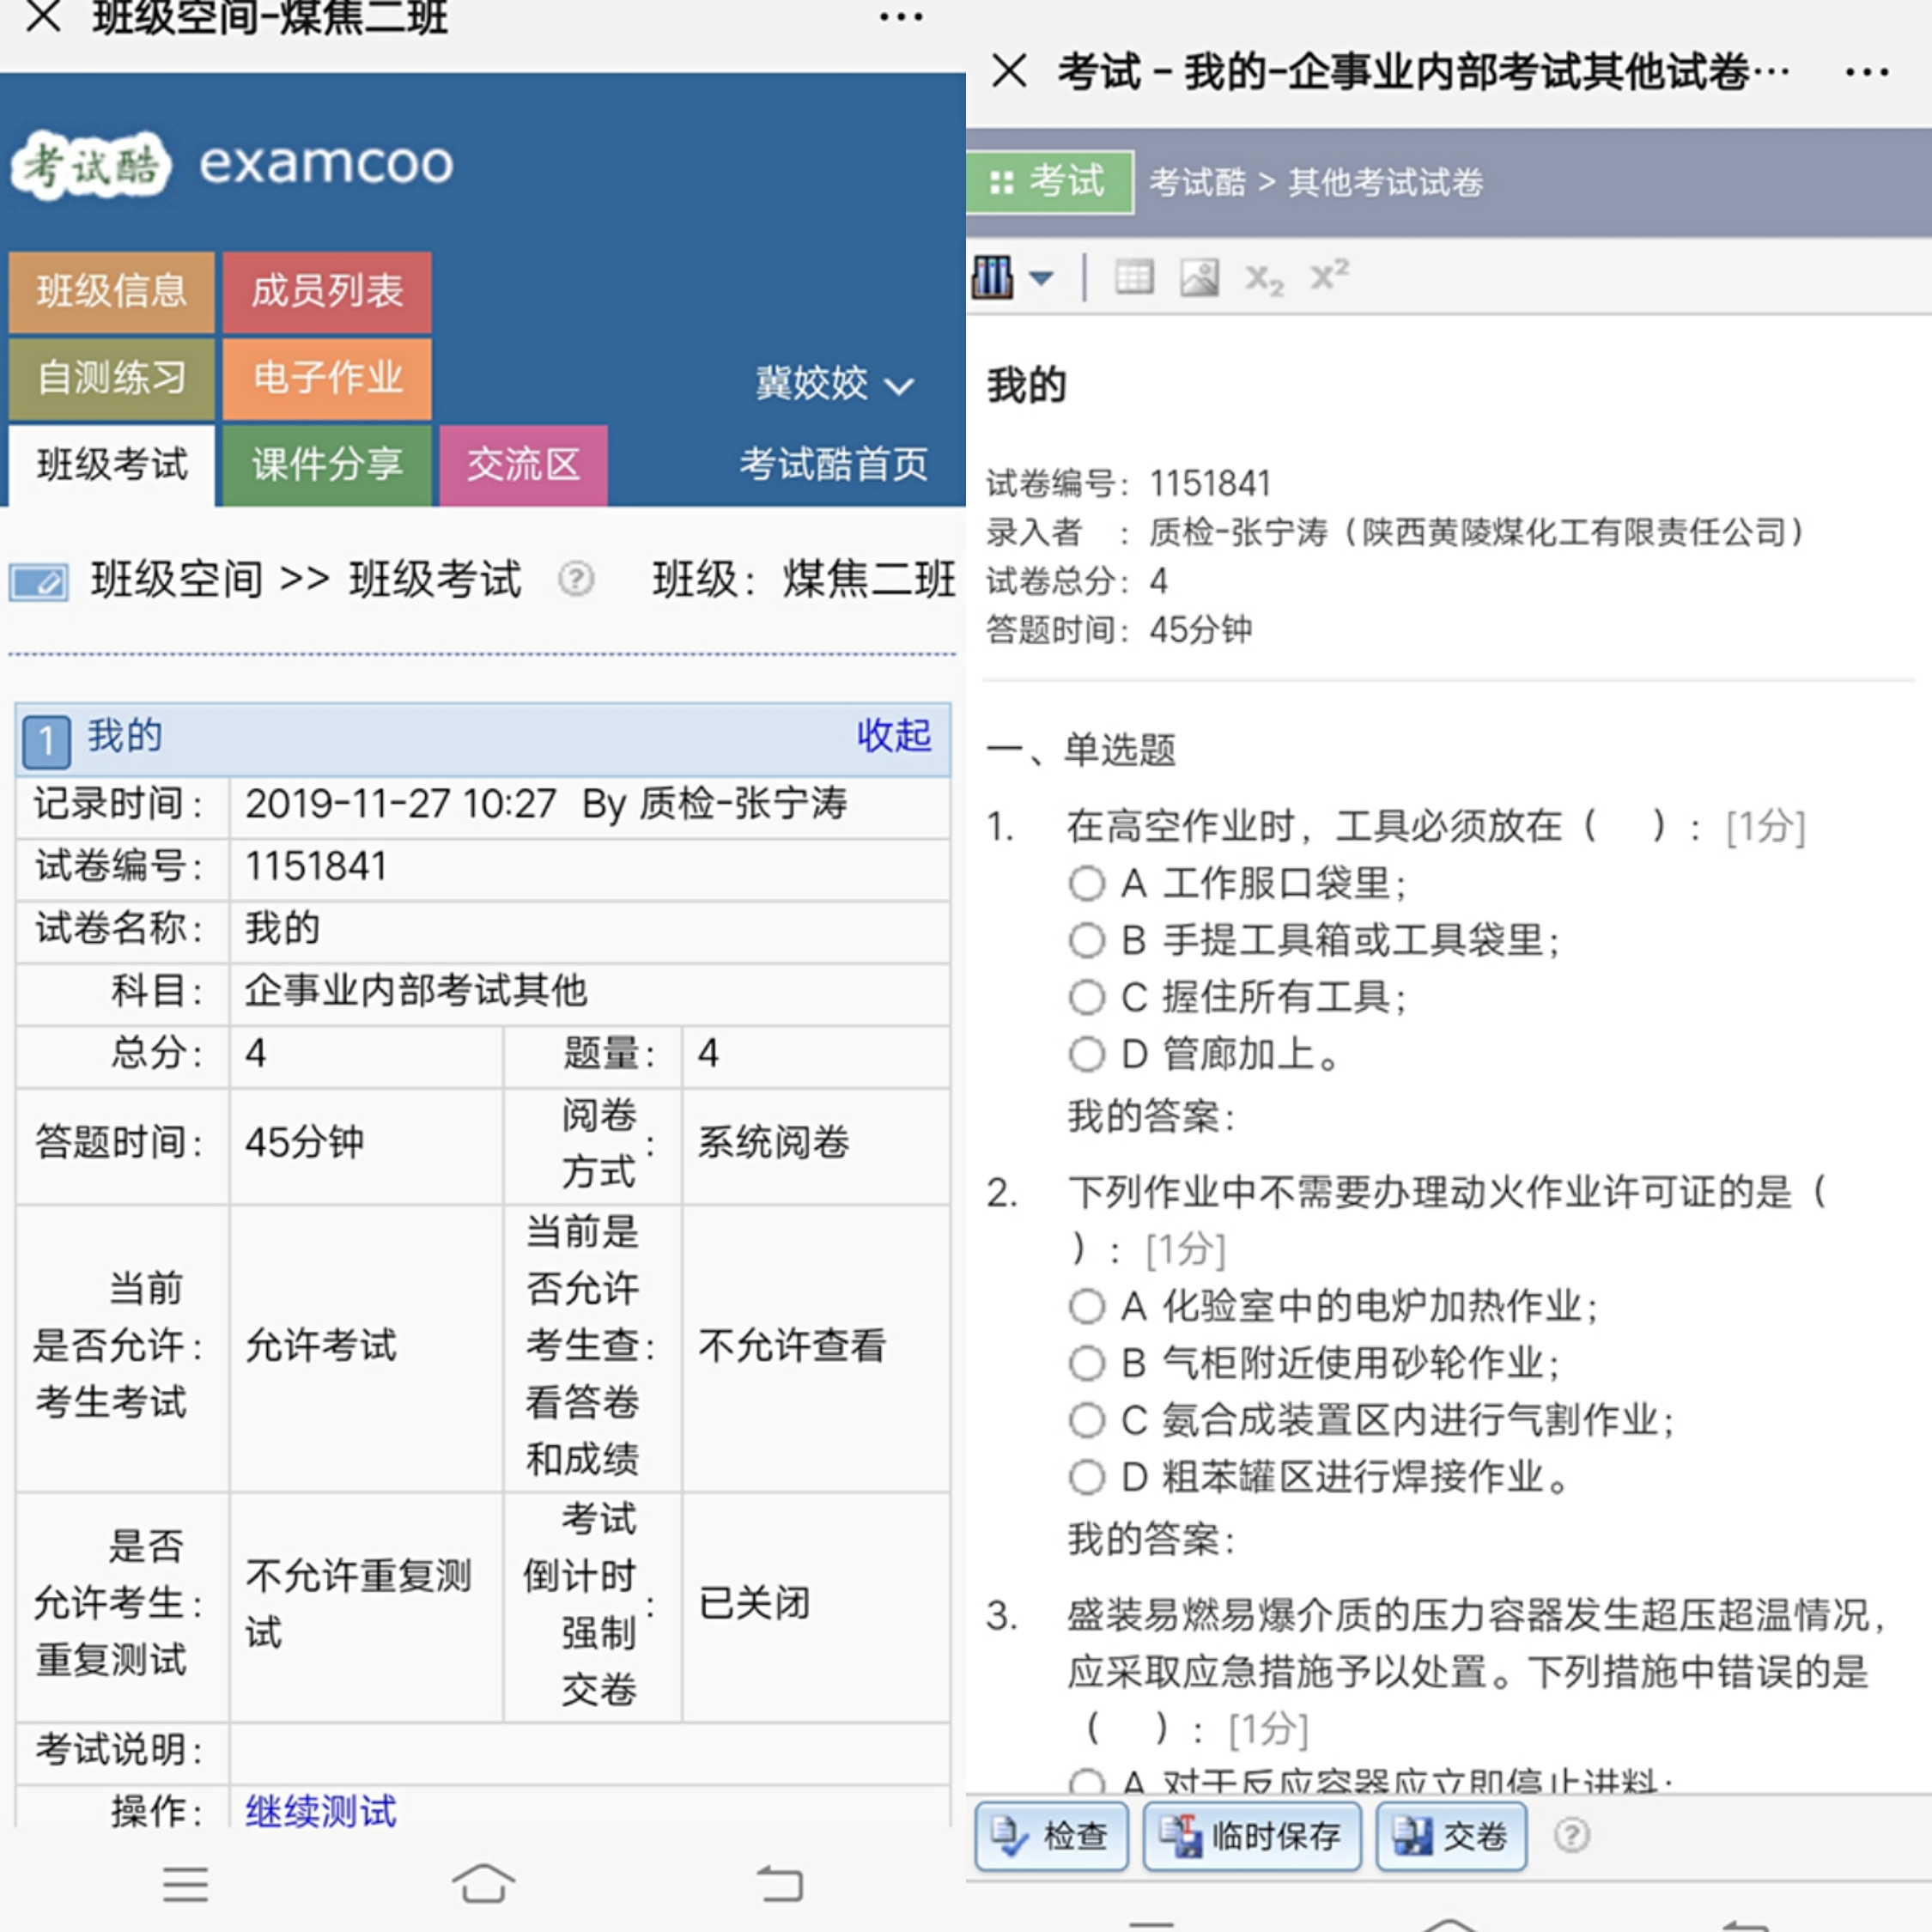
Task: Open the three-dot menu of 考试 page
Action: click(x=1866, y=72)
